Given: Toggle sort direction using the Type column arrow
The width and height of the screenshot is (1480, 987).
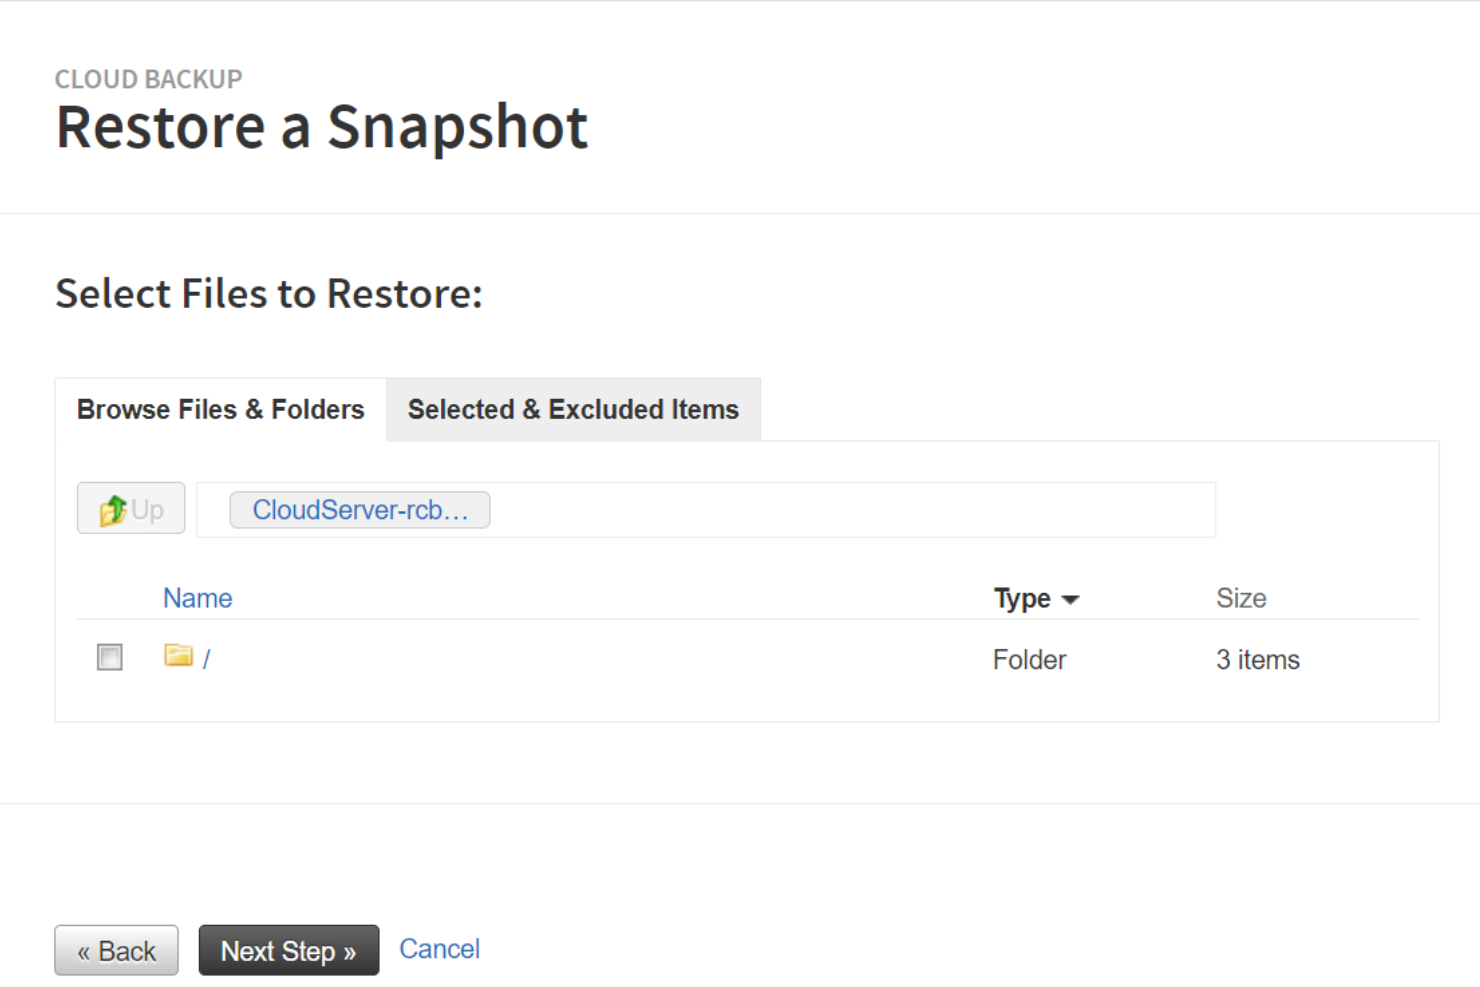Looking at the screenshot, I should point(1071,599).
